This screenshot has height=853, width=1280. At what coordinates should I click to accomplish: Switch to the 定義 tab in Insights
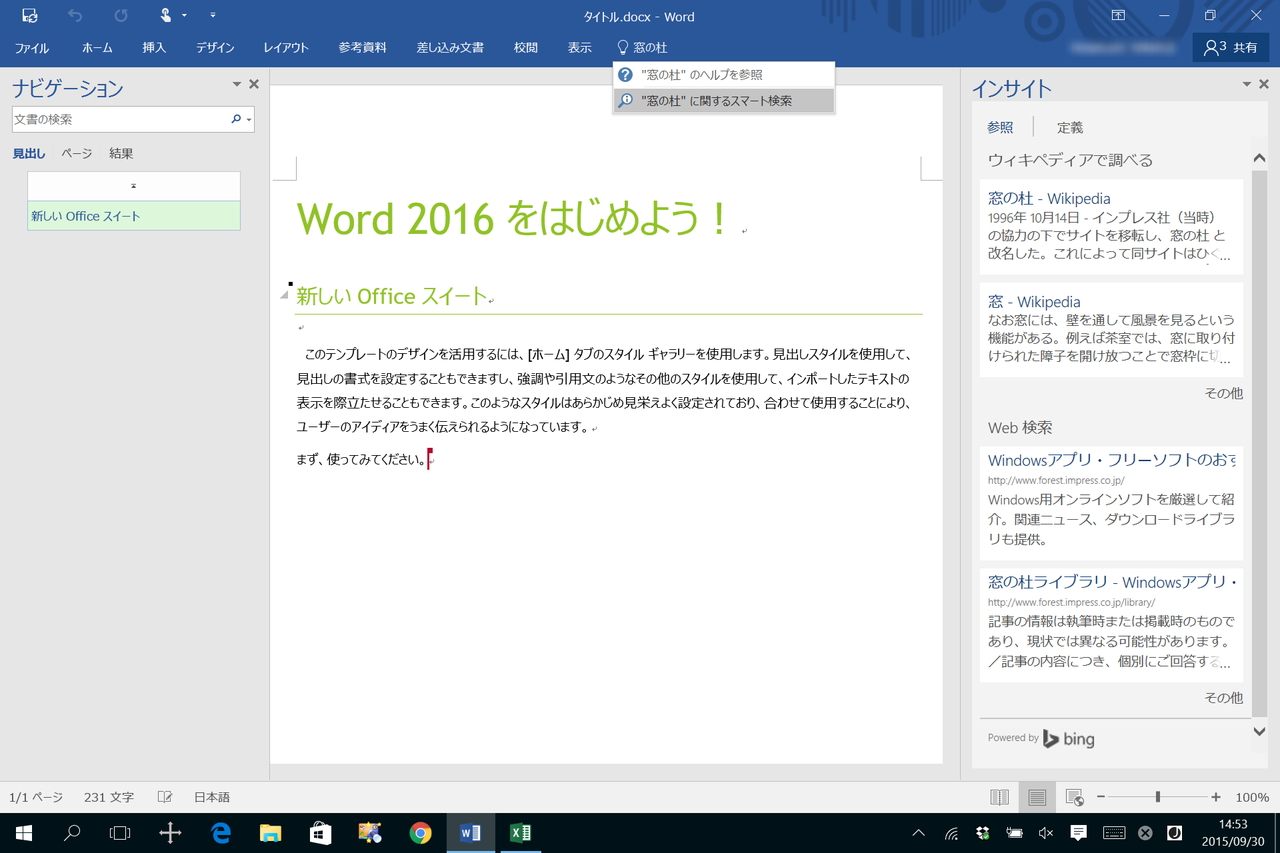pos(1069,127)
